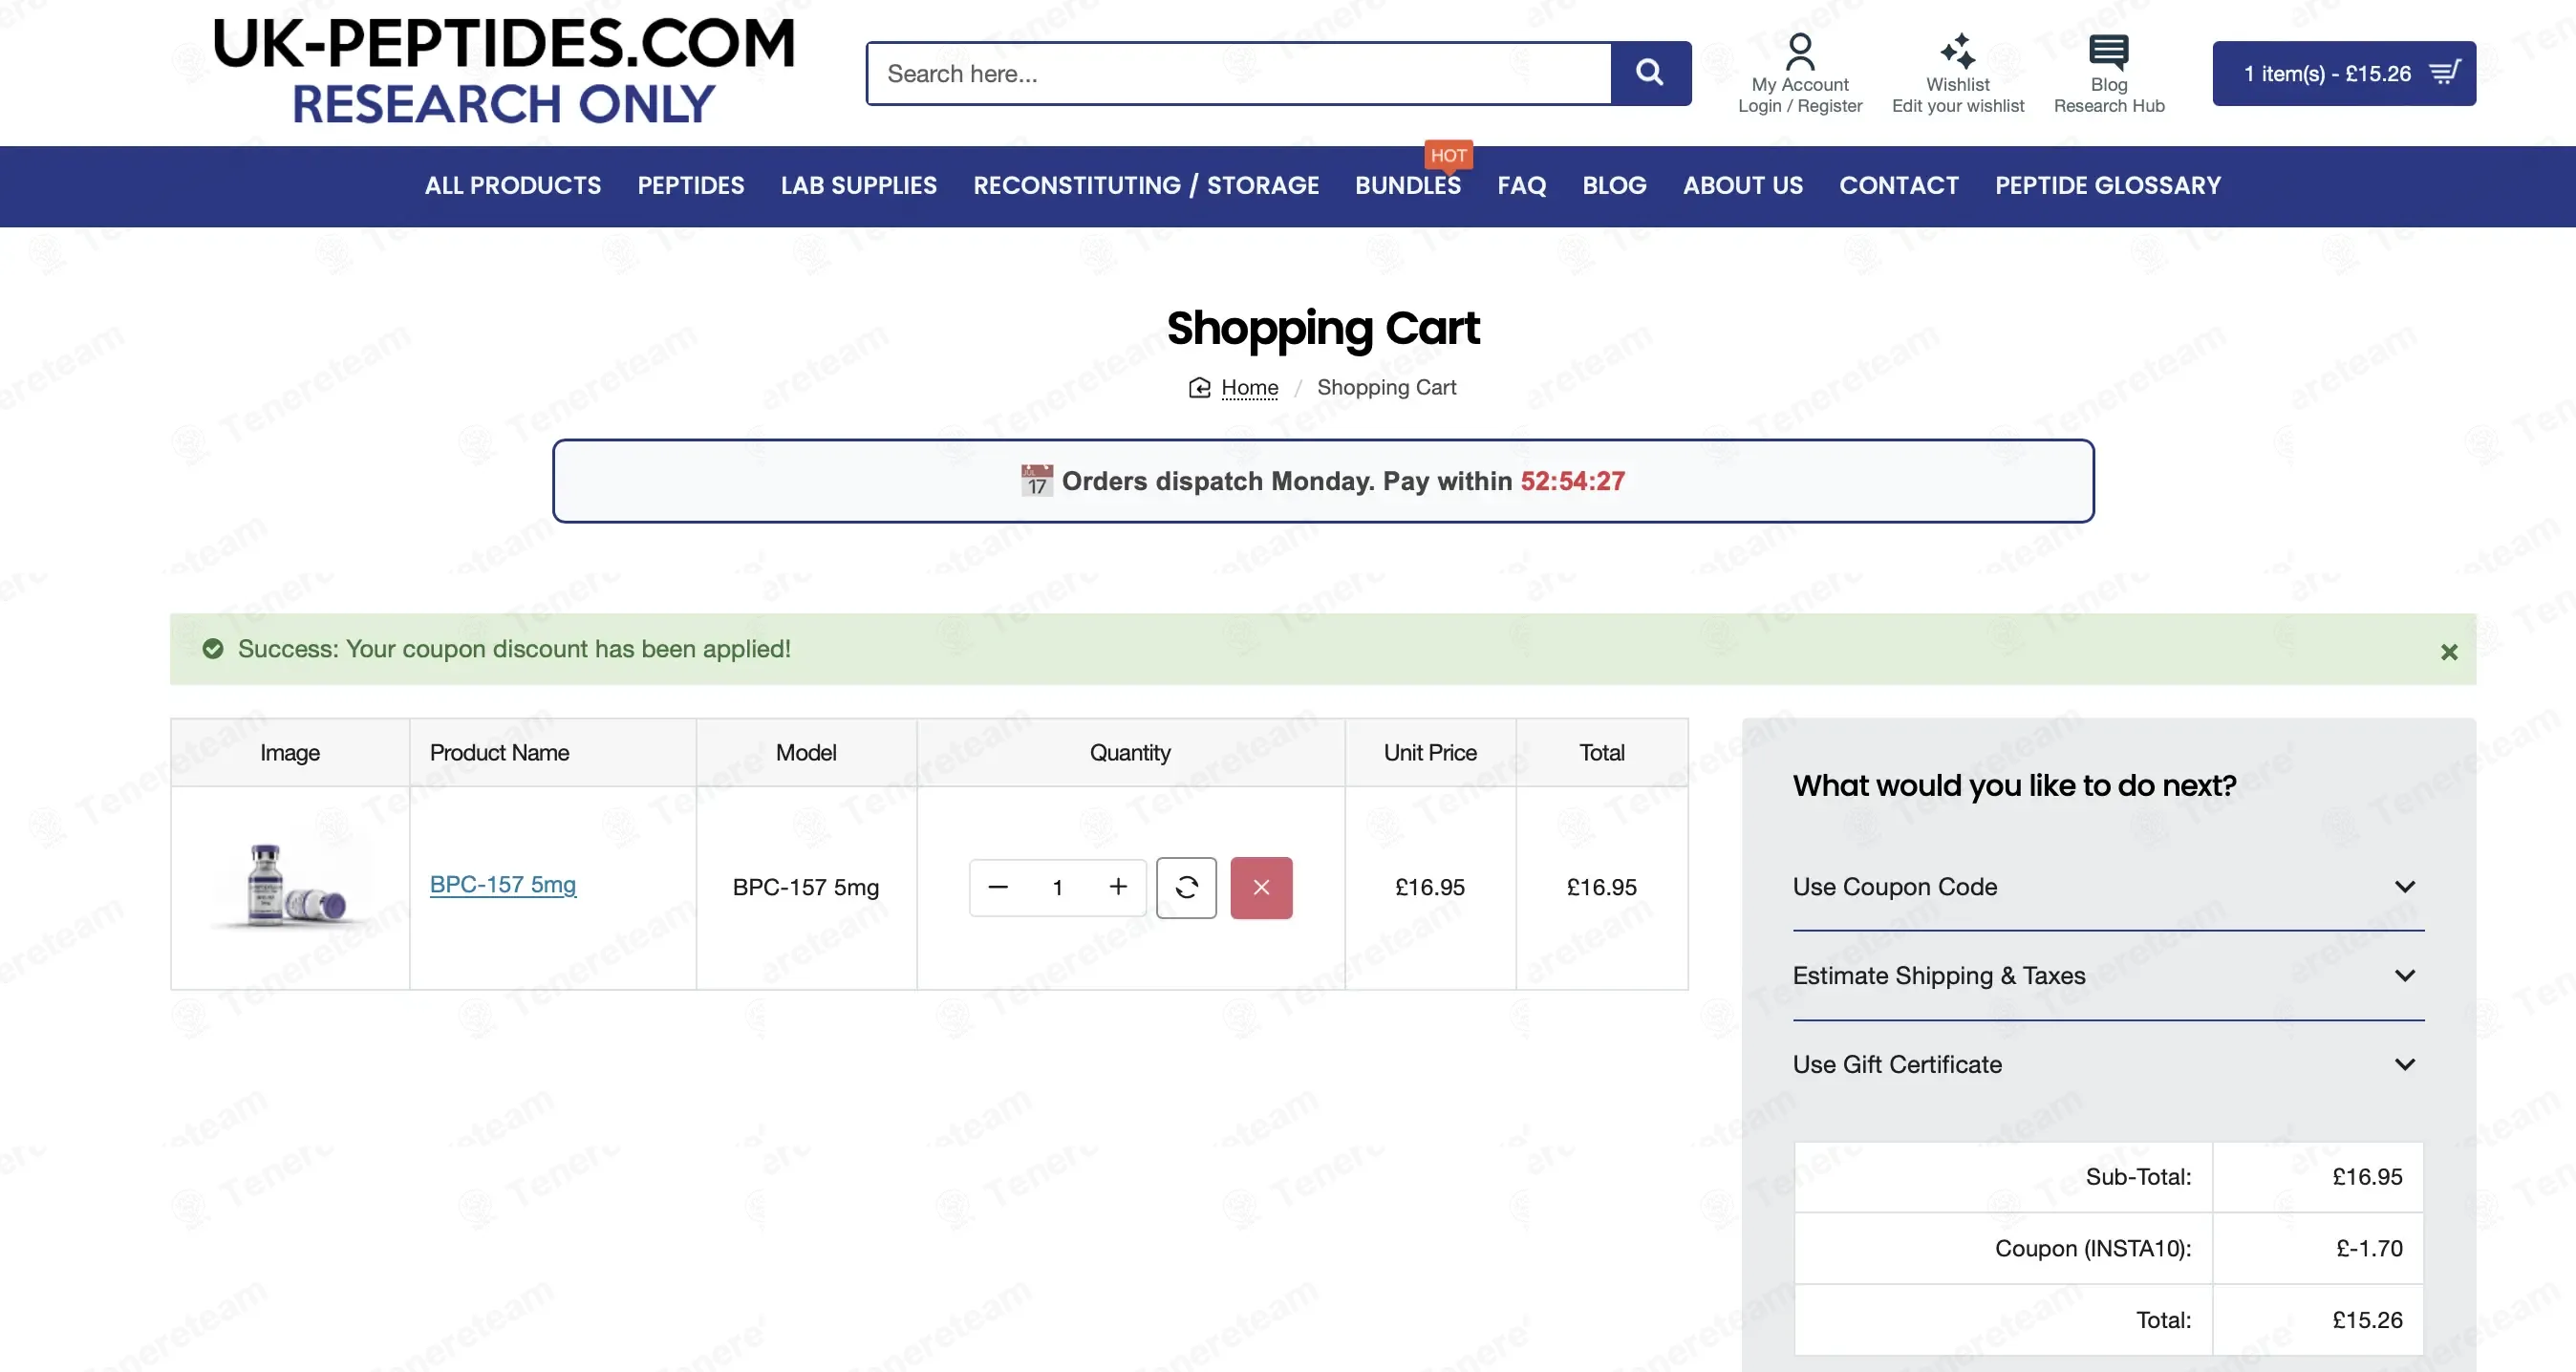Expand Use Gift Certificate section
Image resolution: width=2576 pixels, height=1372 pixels.
click(2107, 1064)
